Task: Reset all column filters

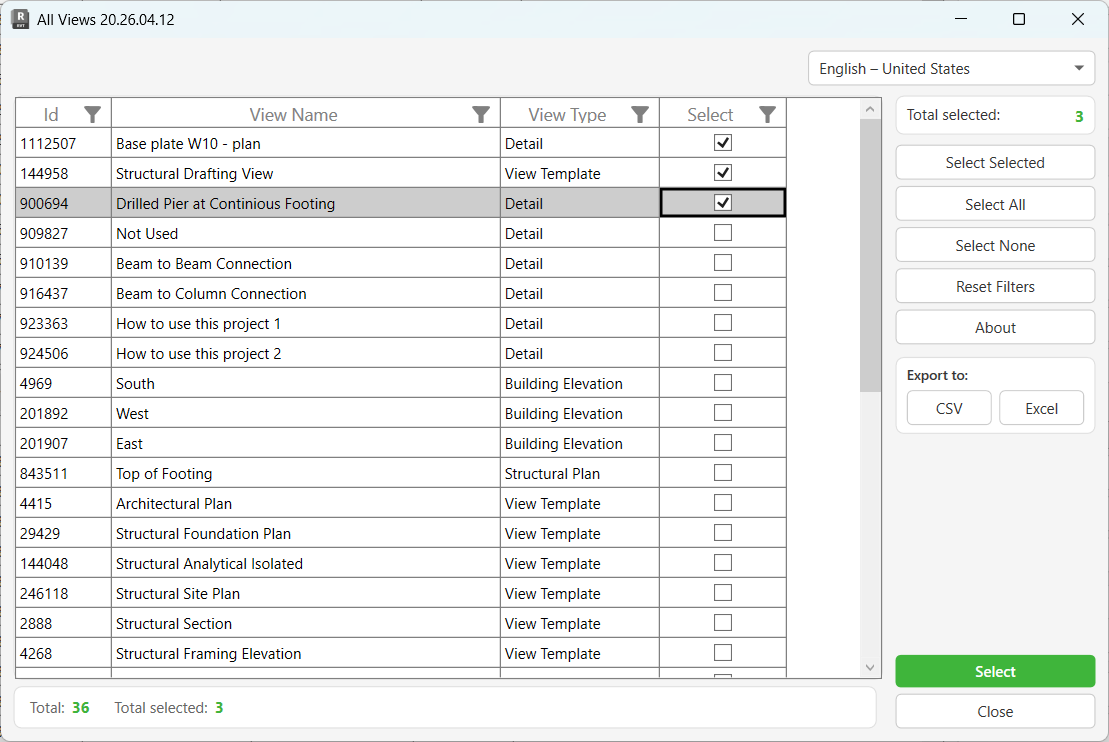Action: point(994,285)
